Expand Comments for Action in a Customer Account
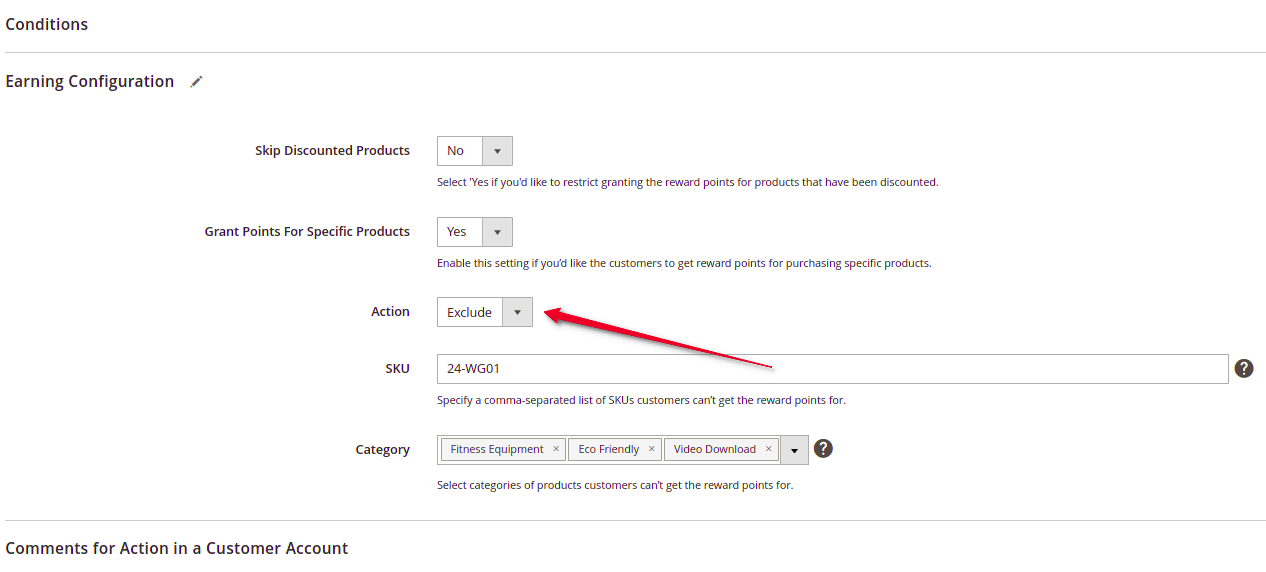Screen dimensions: 1266x572 pos(177,548)
